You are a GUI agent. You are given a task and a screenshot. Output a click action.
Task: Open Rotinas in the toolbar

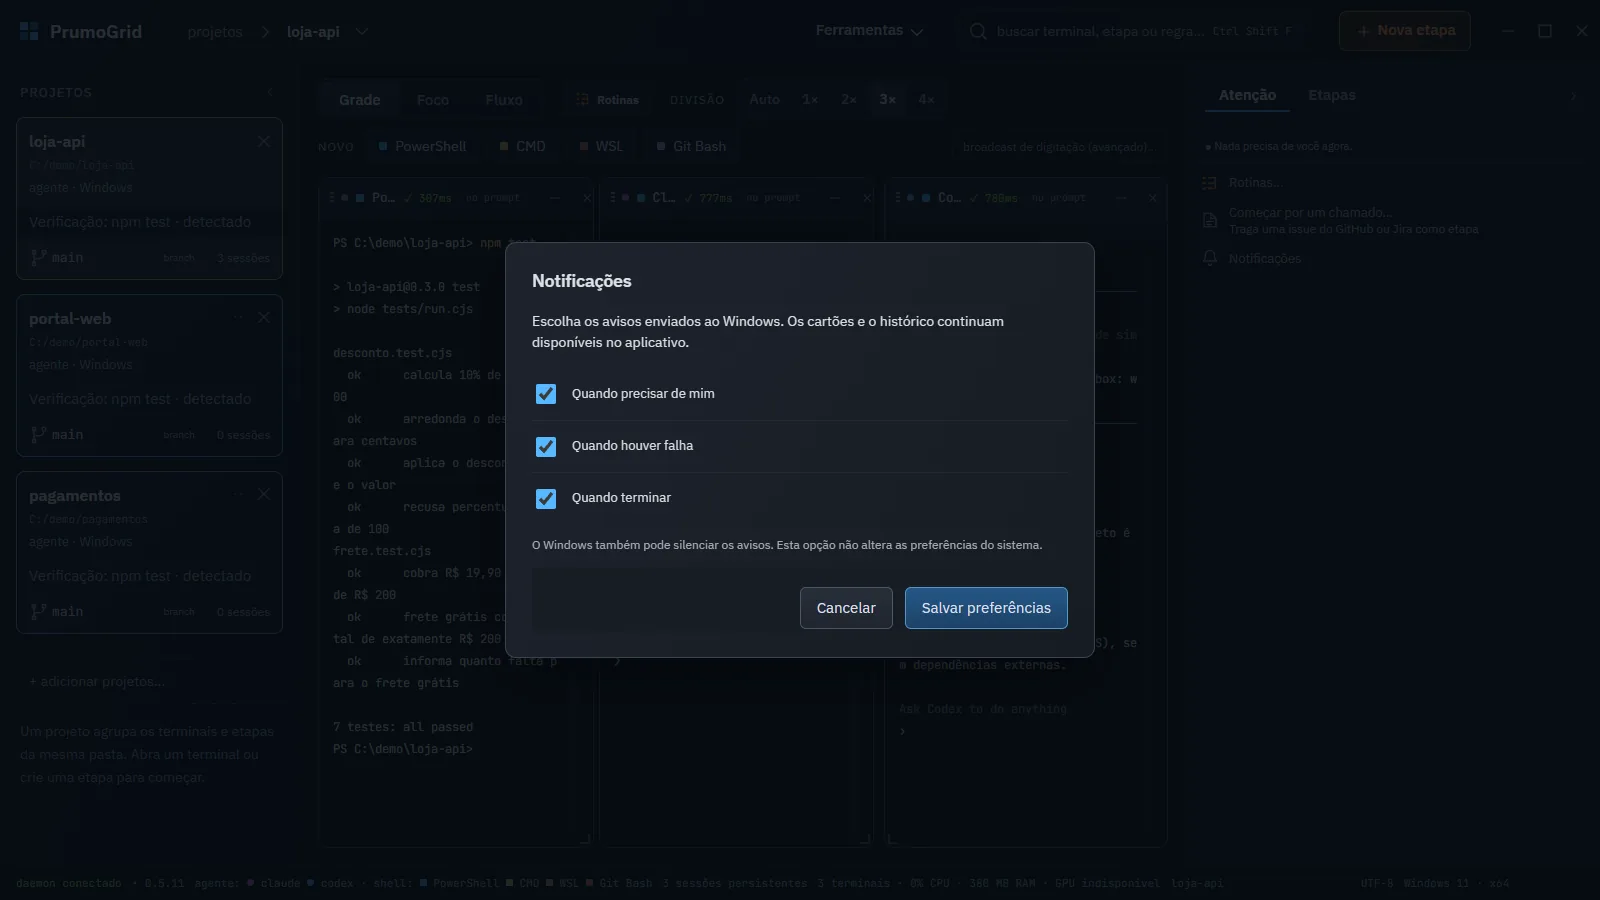[x=607, y=100]
